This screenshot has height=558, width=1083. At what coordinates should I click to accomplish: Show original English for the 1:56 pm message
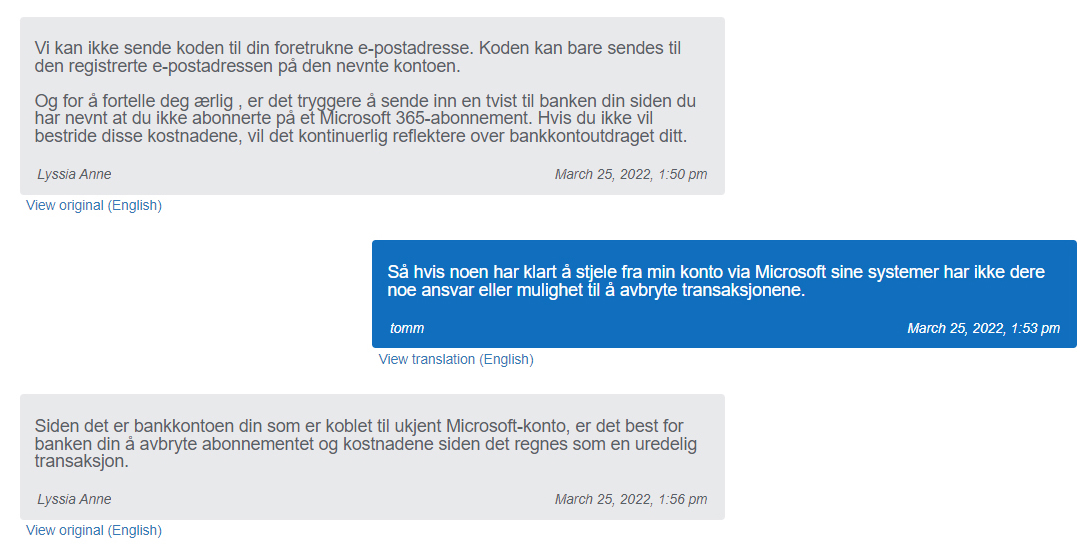tap(94, 530)
